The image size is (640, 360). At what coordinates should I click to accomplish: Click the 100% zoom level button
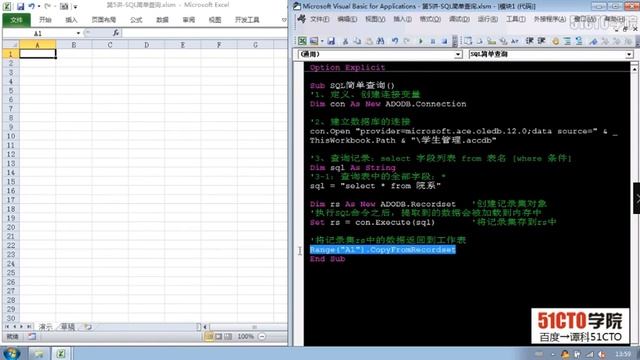coord(245,336)
